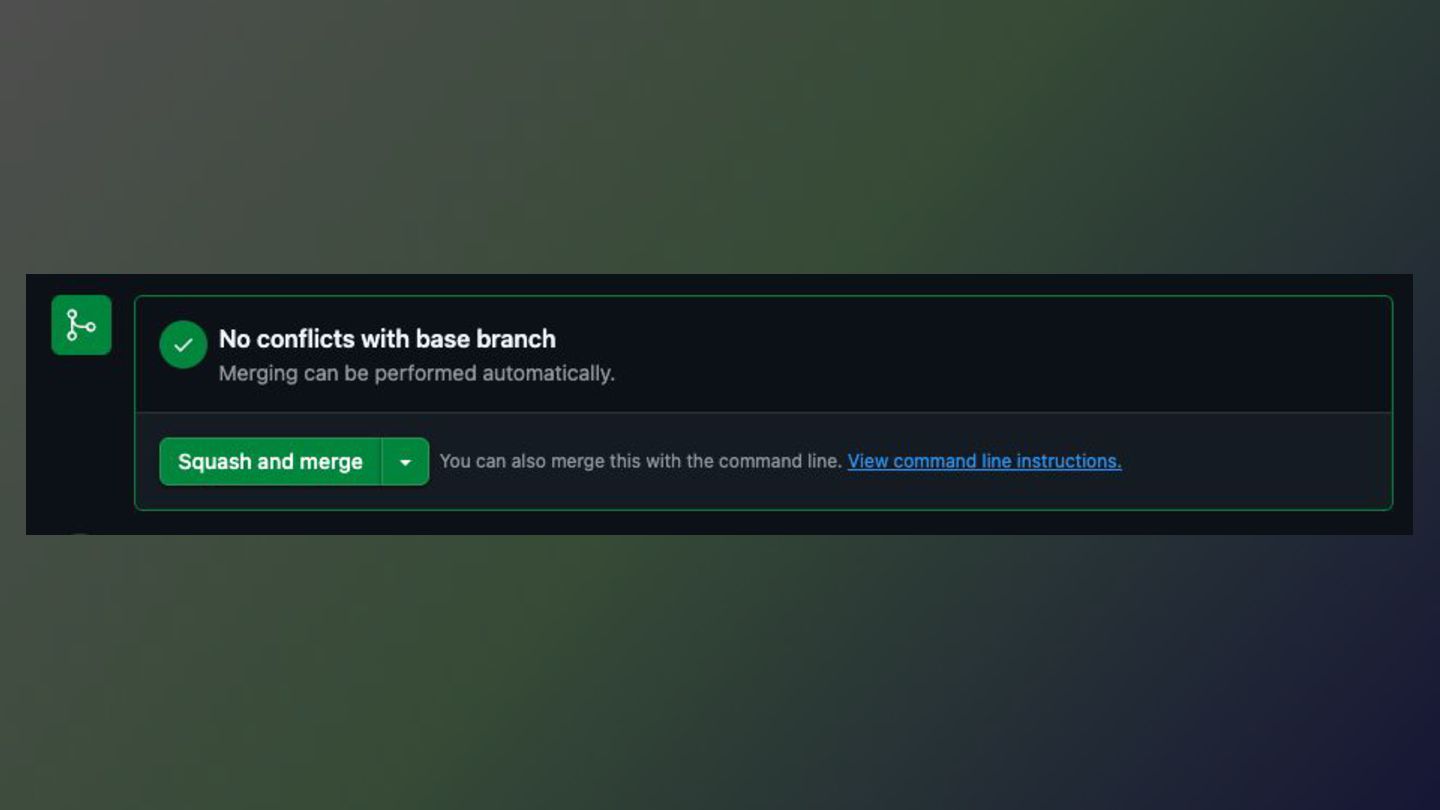Click the word 'Squash' on the green button

click(x=214, y=462)
